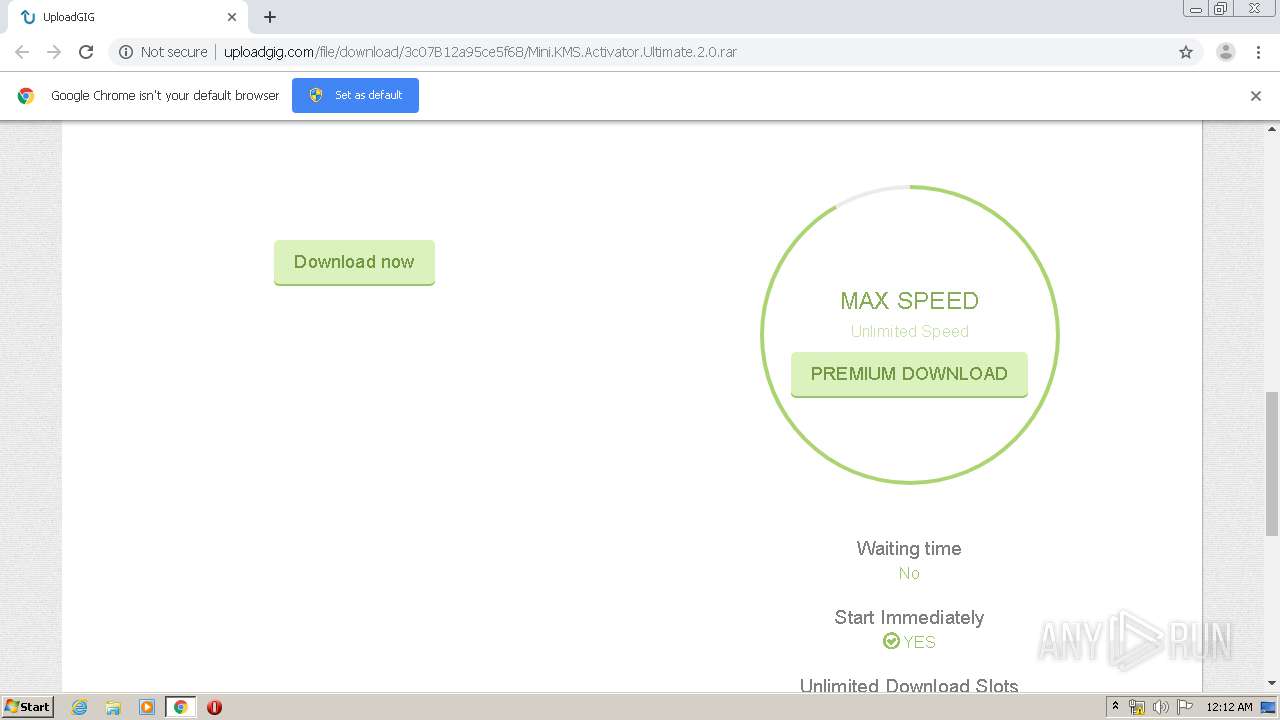
Task: Open Chrome three-dot menu
Action: [x=1258, y=52]
